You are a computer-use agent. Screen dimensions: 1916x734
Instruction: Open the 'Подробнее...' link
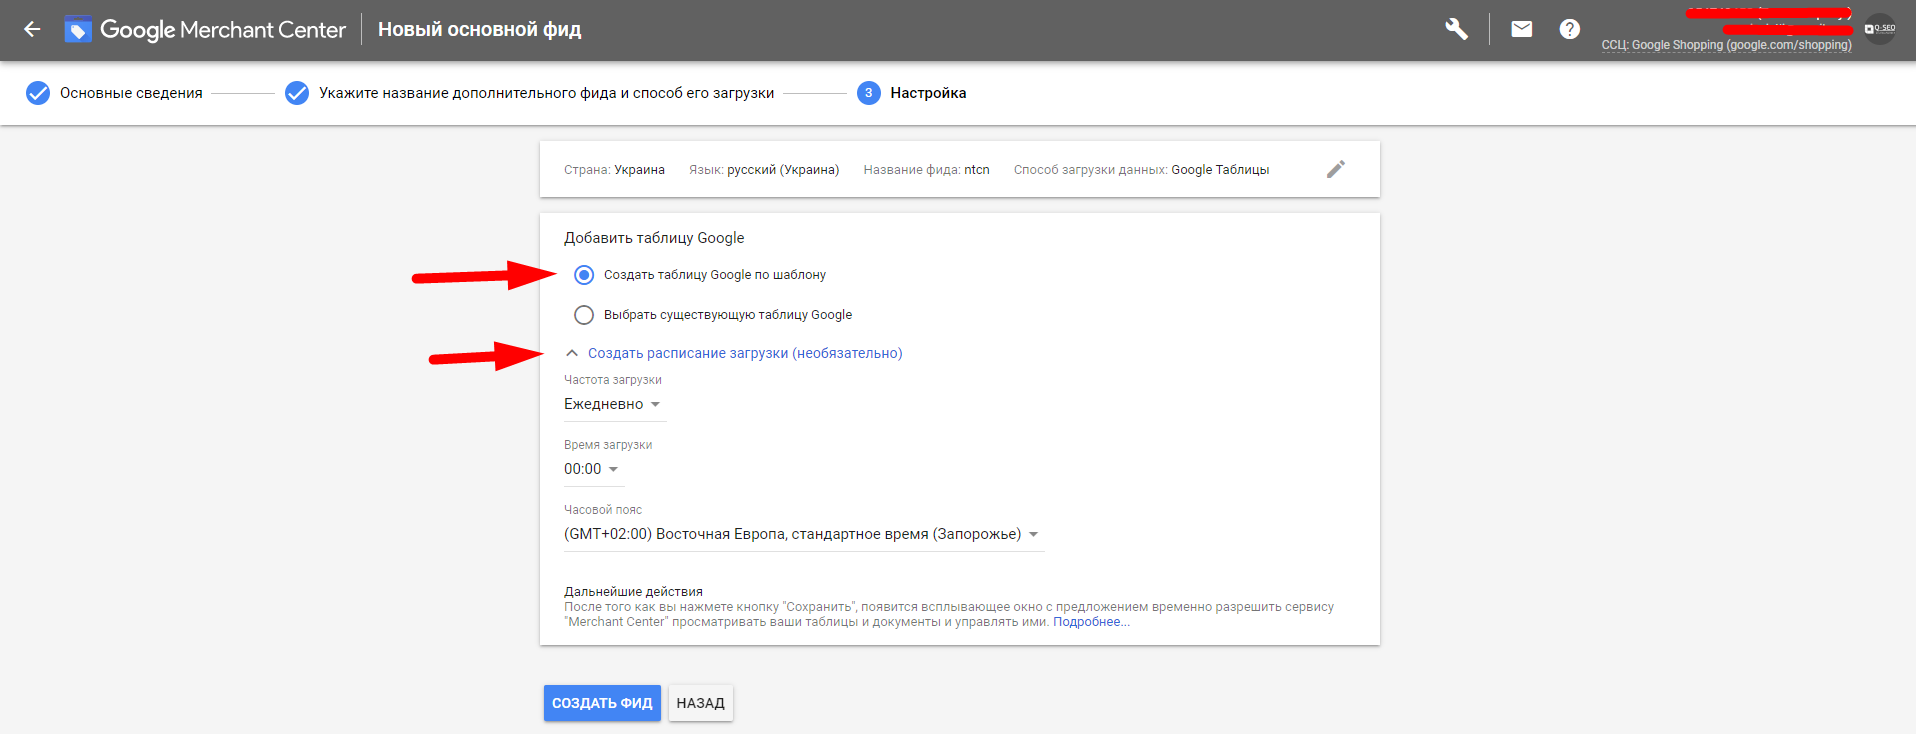tap(1090, 622)
